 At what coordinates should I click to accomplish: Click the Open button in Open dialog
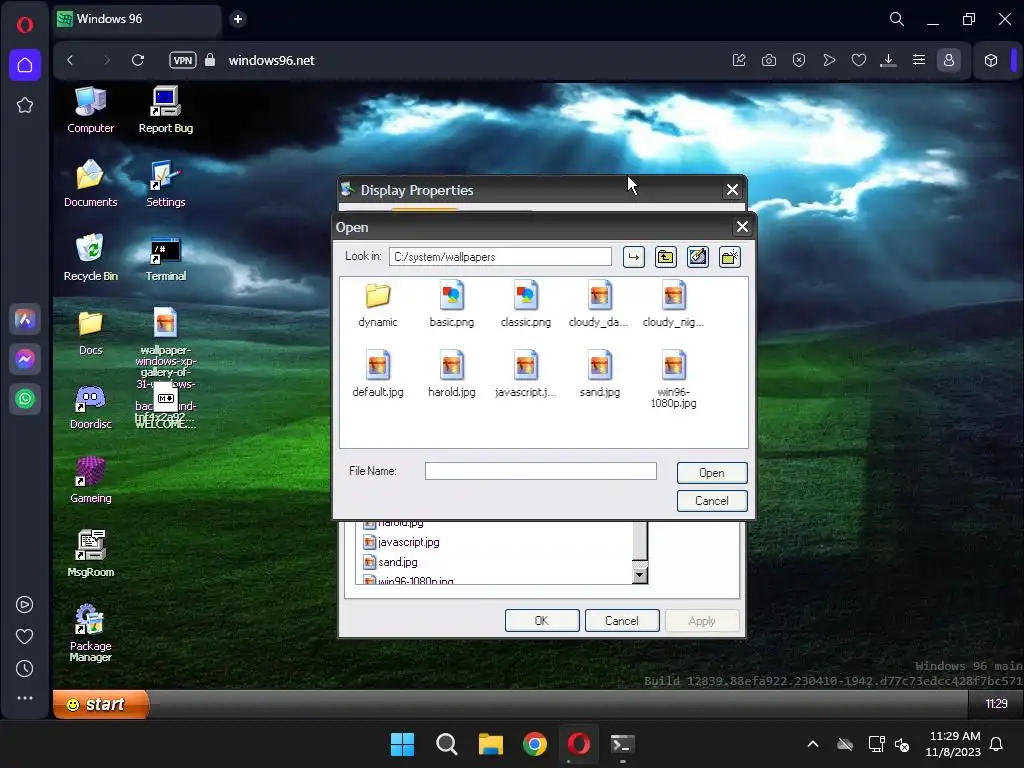pyautogui.click(x=712, y=473)
